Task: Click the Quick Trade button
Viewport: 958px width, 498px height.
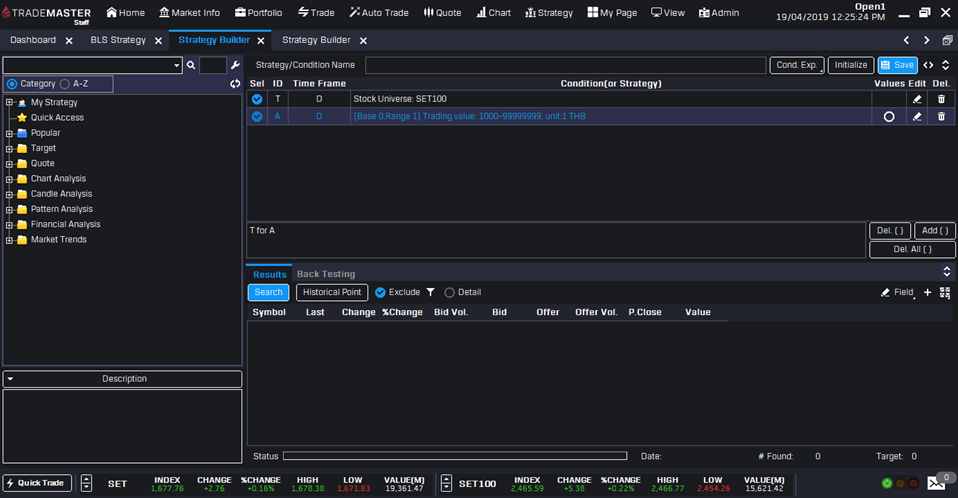Action: [37, 483]
